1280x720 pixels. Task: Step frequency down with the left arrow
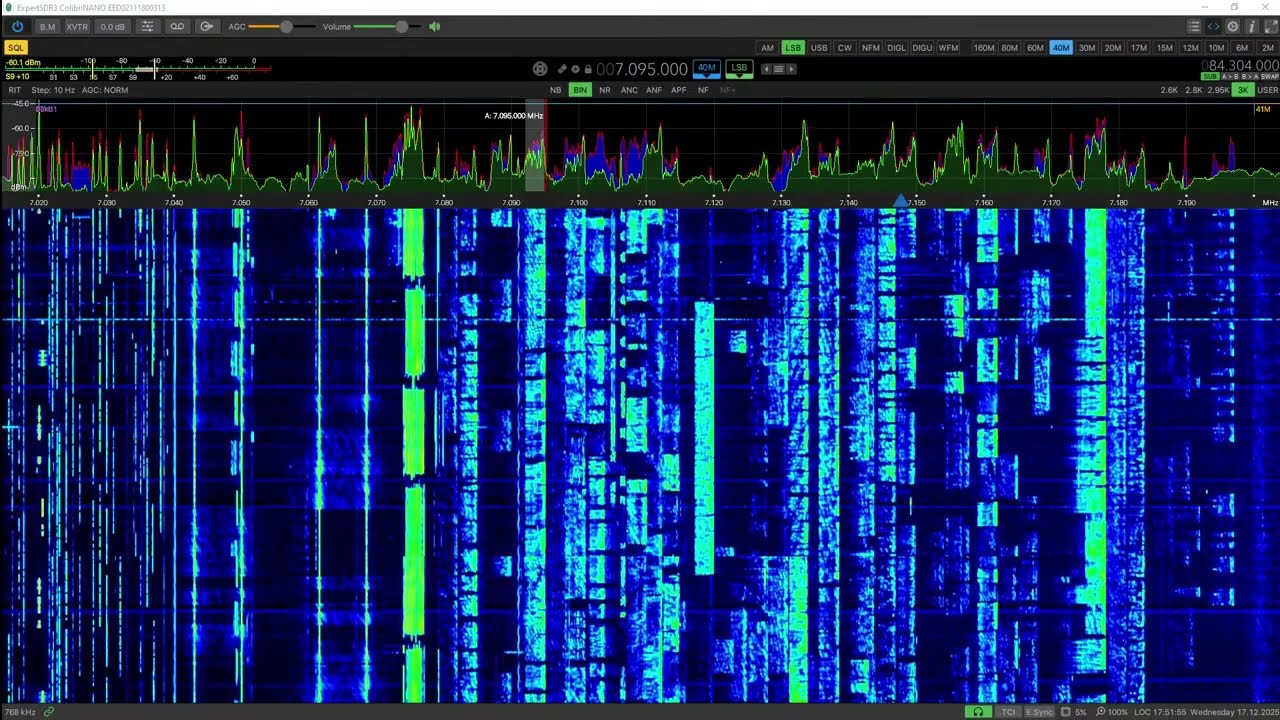[766, 69]
